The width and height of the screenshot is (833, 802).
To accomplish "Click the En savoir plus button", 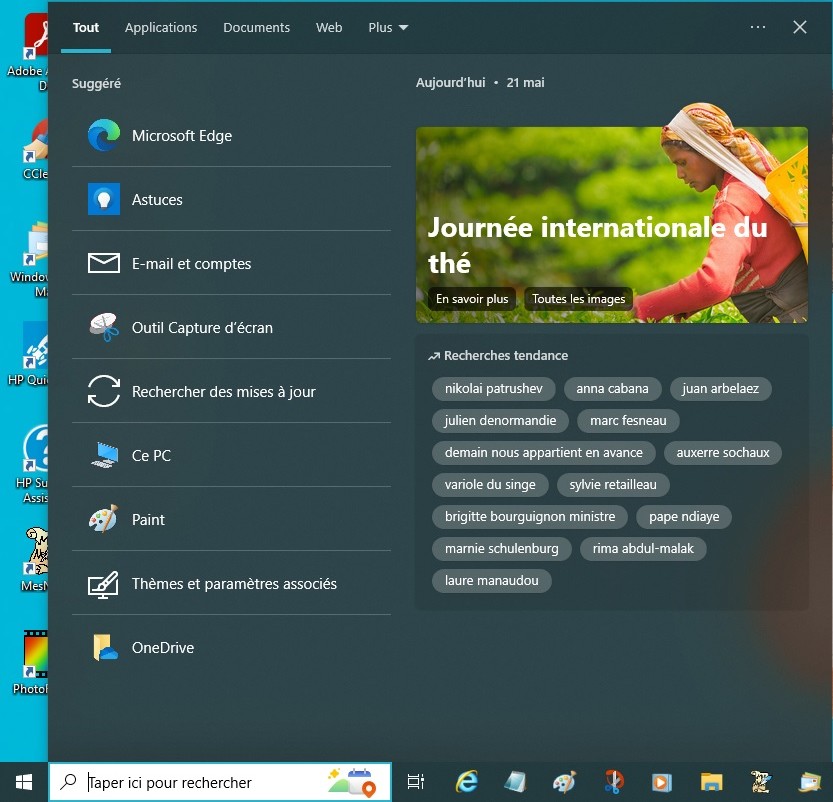I will pyautogui.click(x=472, y=298).
